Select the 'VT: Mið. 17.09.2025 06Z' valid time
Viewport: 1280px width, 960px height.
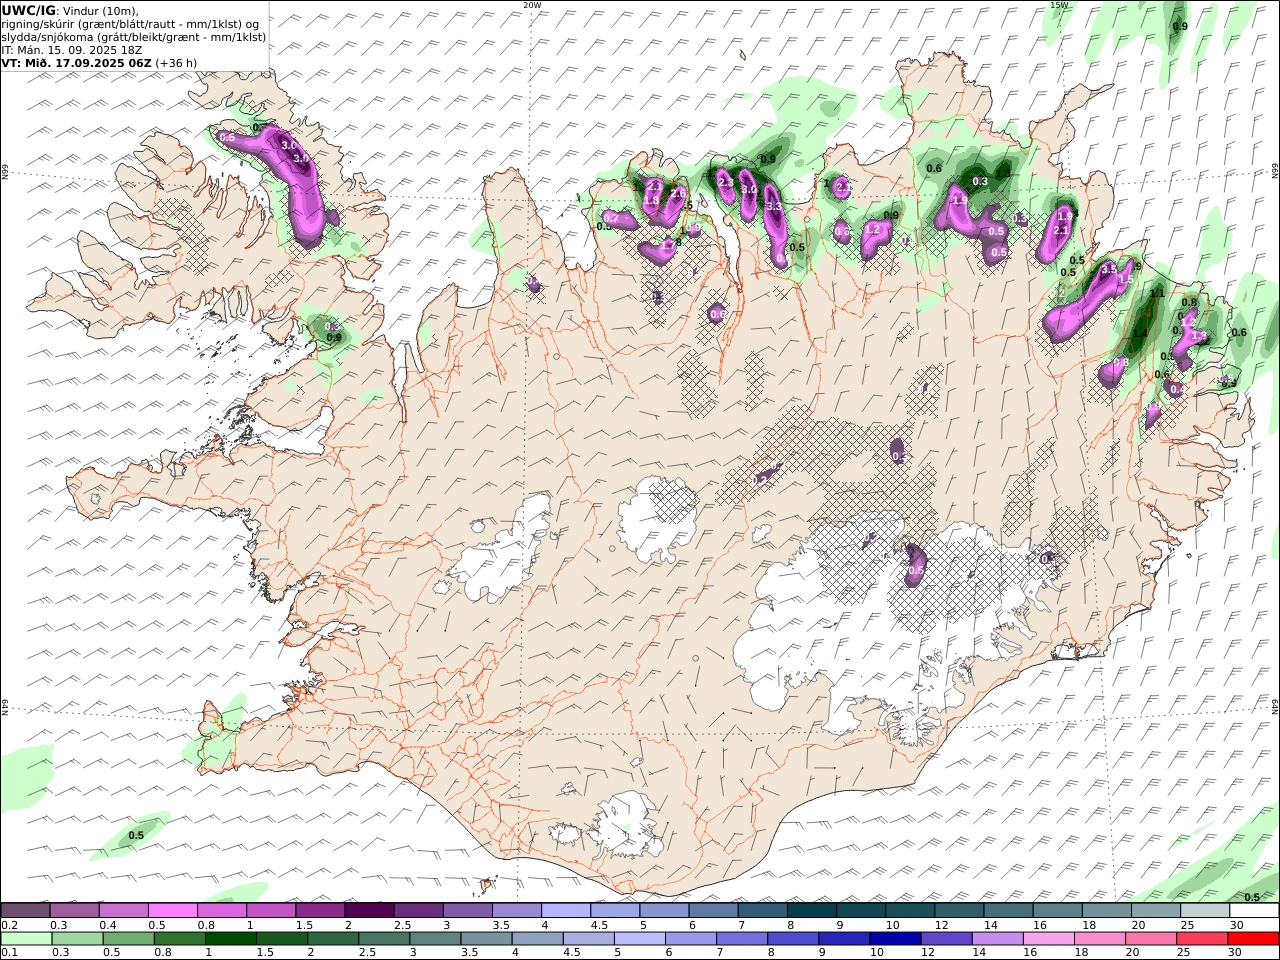click(x=77, y=62)
